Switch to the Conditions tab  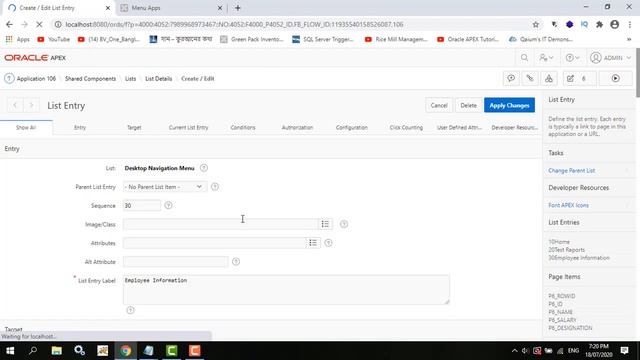coord(243,127)
